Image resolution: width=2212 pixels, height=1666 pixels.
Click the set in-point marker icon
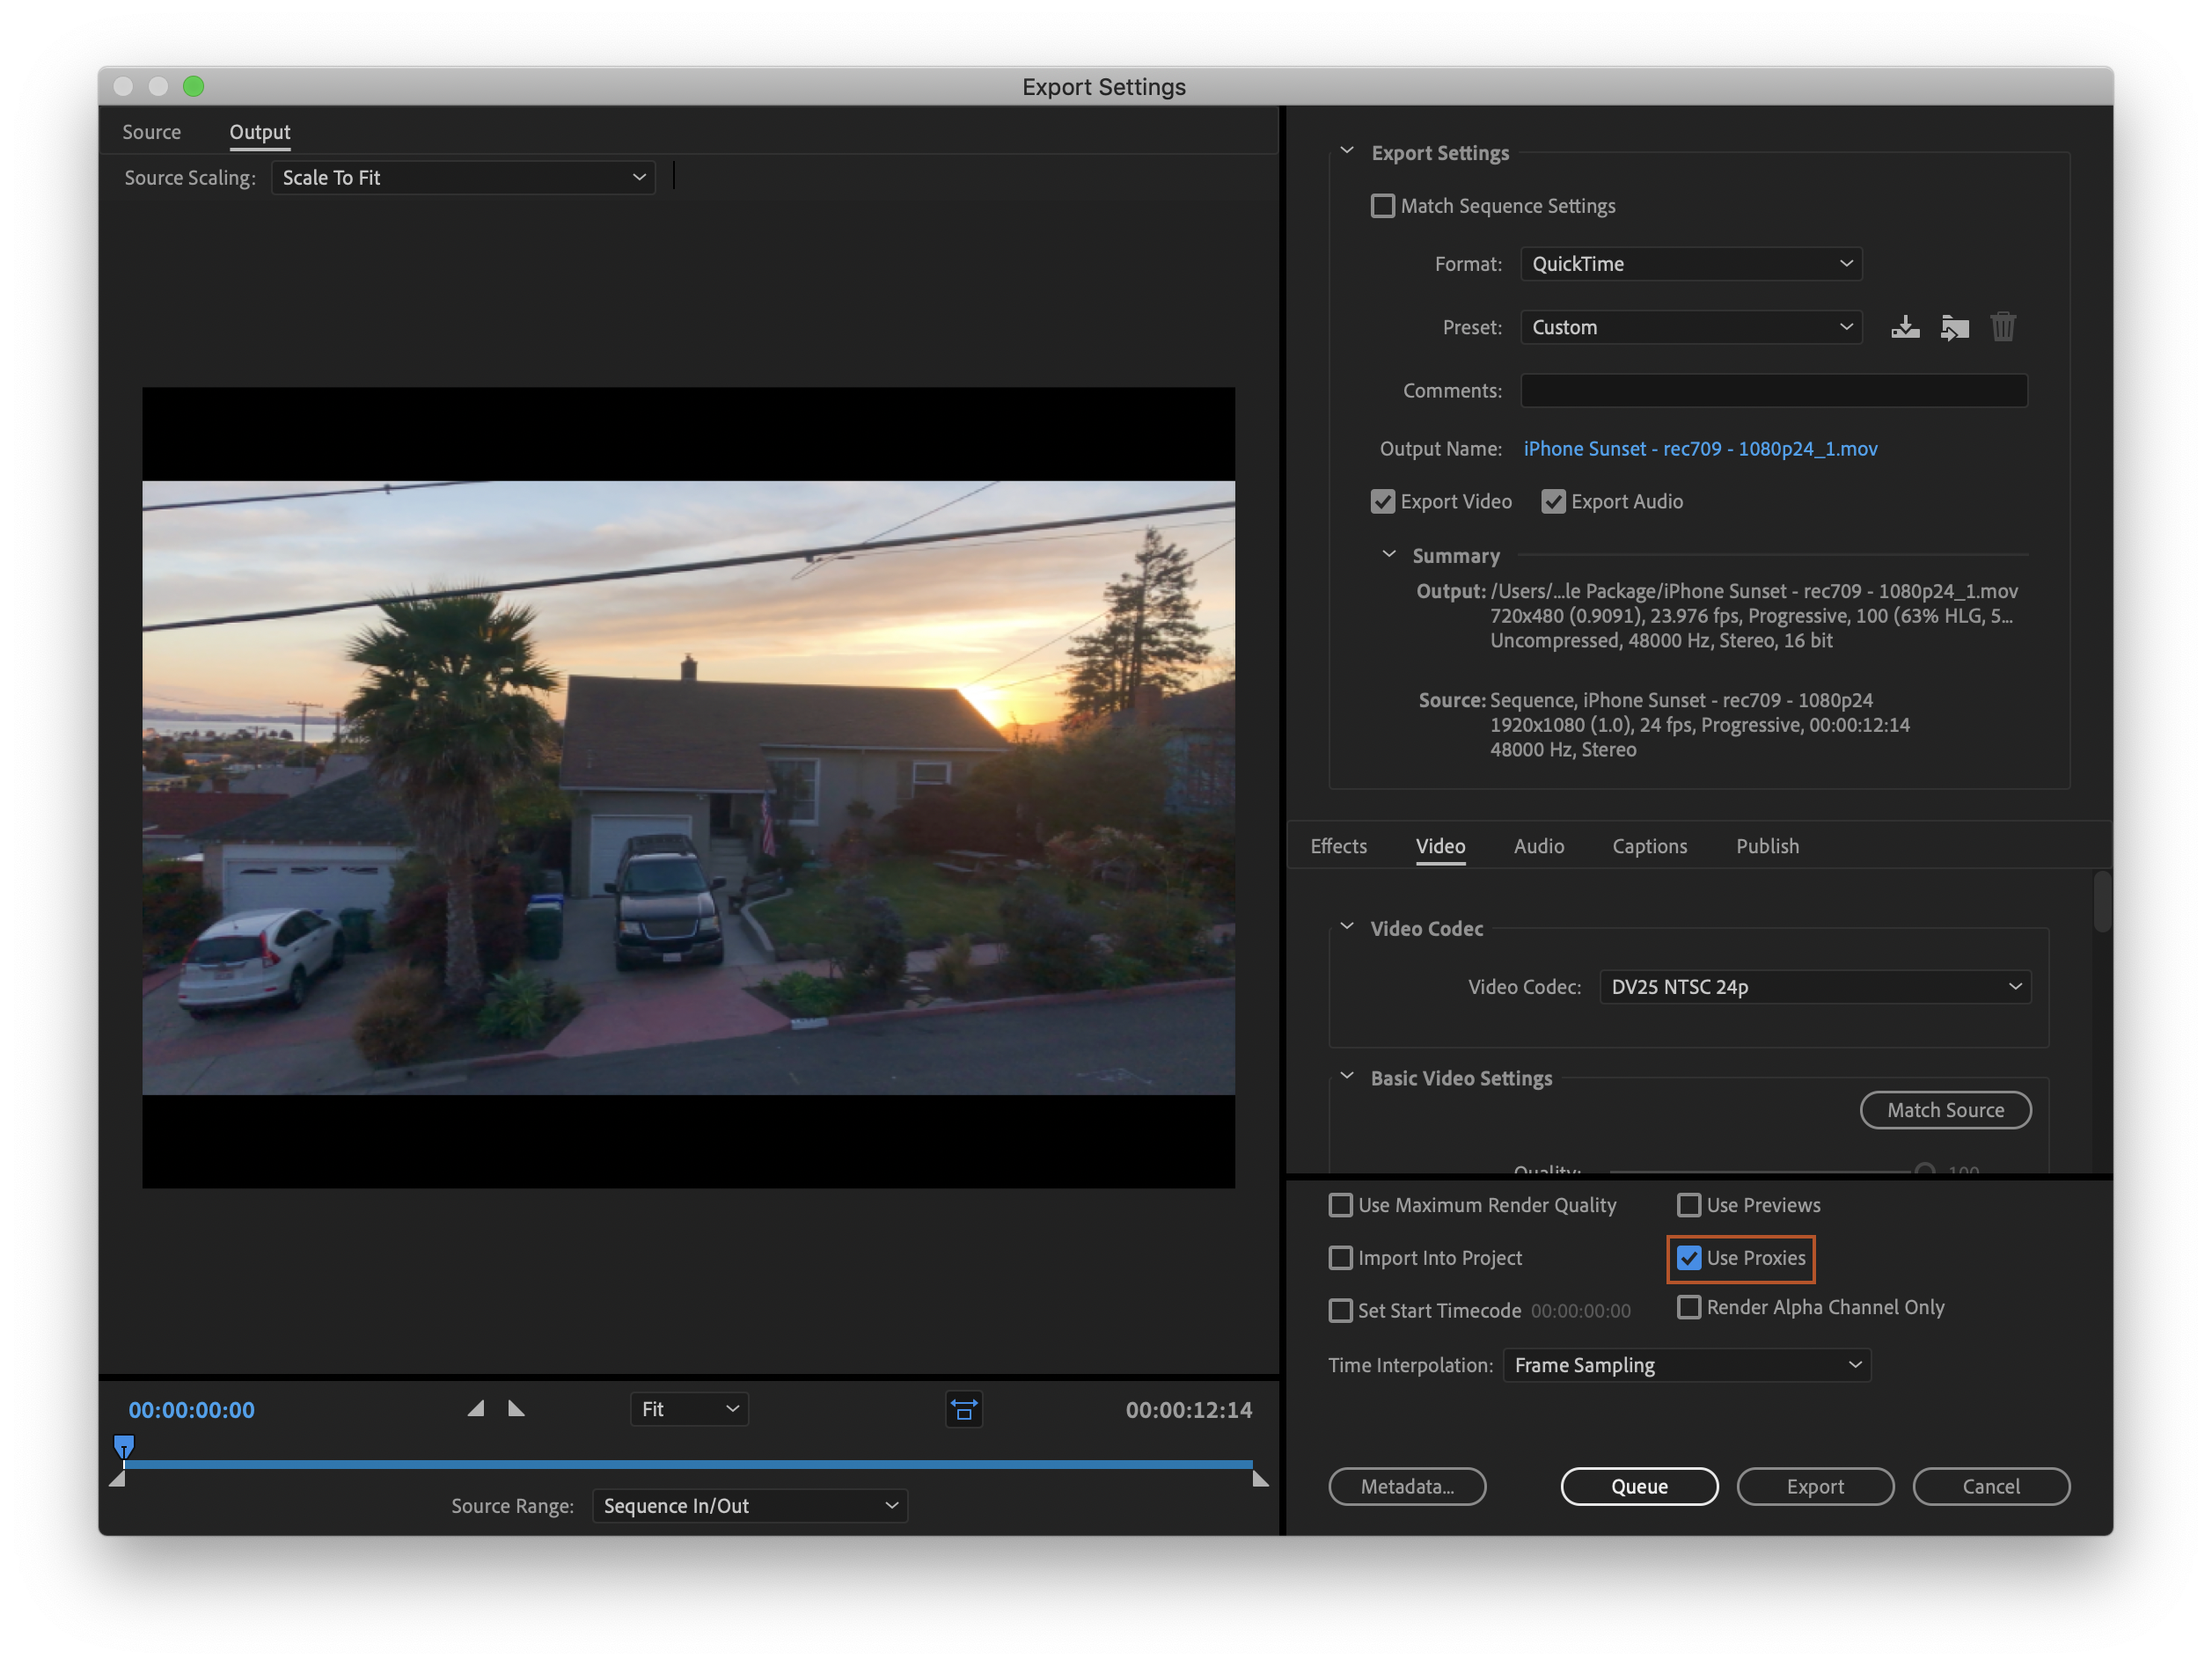coord(471,1409)
